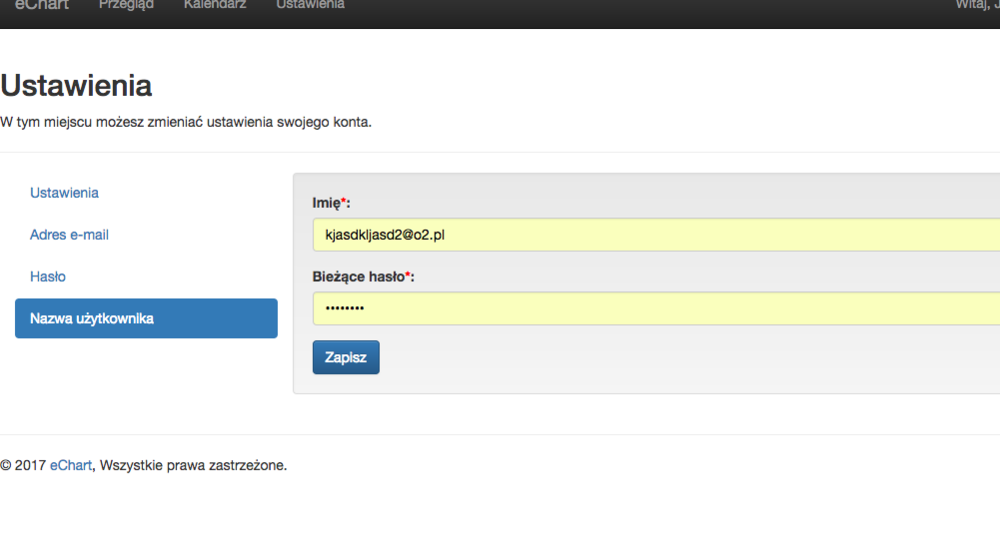The height and width of the screenshot is (557, 1000).
Task: Click the red asterisk next to Imię
Action: (343, 201)
